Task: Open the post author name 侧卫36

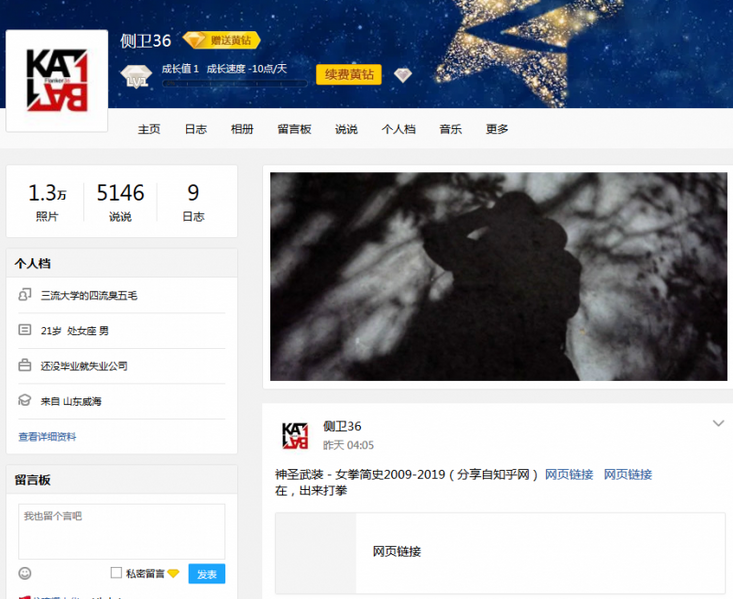Action: [342, 426]
